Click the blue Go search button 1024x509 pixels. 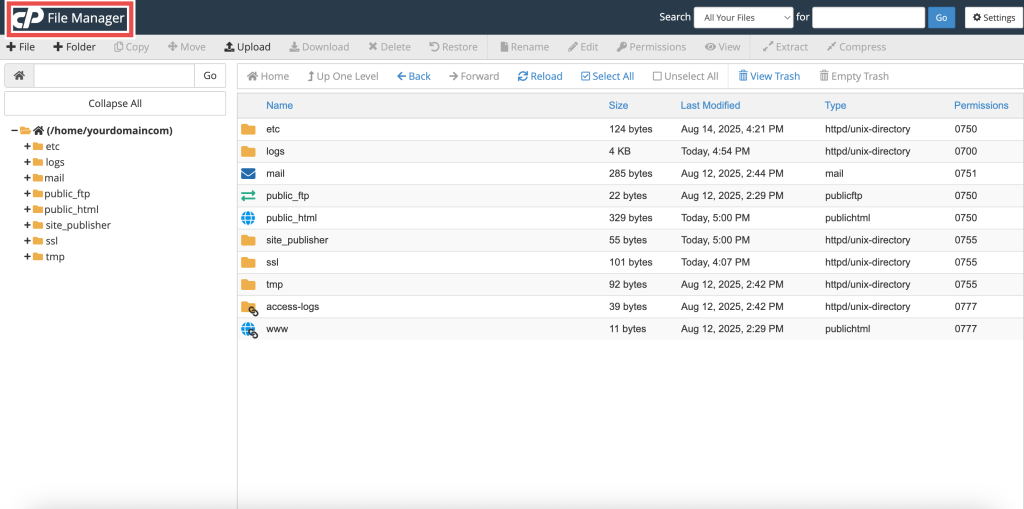(941, 18)
